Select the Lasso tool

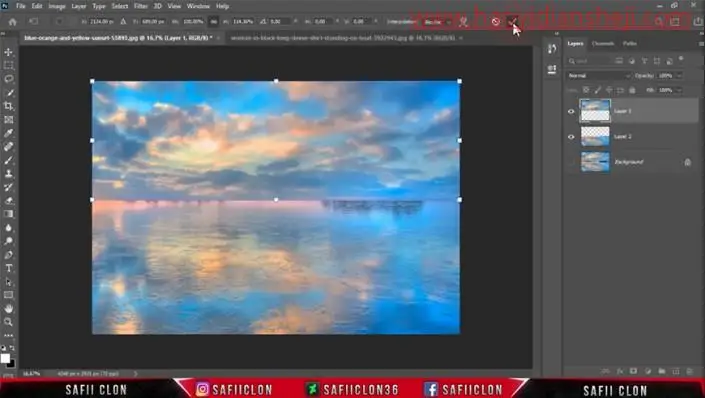tap(9, 79)
